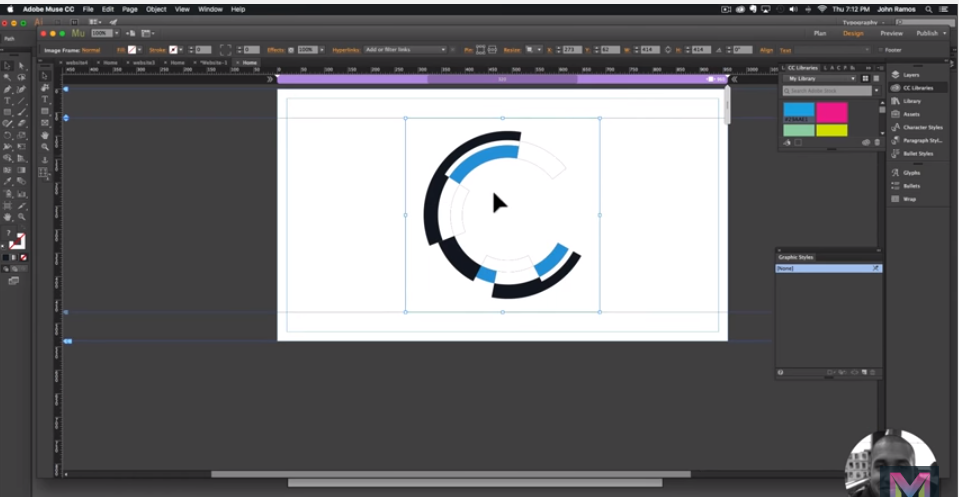Open the Character Styles panel icon
The height and width of the screenshot is (497, 959).
pyautogui.click(x=896, y=127)
